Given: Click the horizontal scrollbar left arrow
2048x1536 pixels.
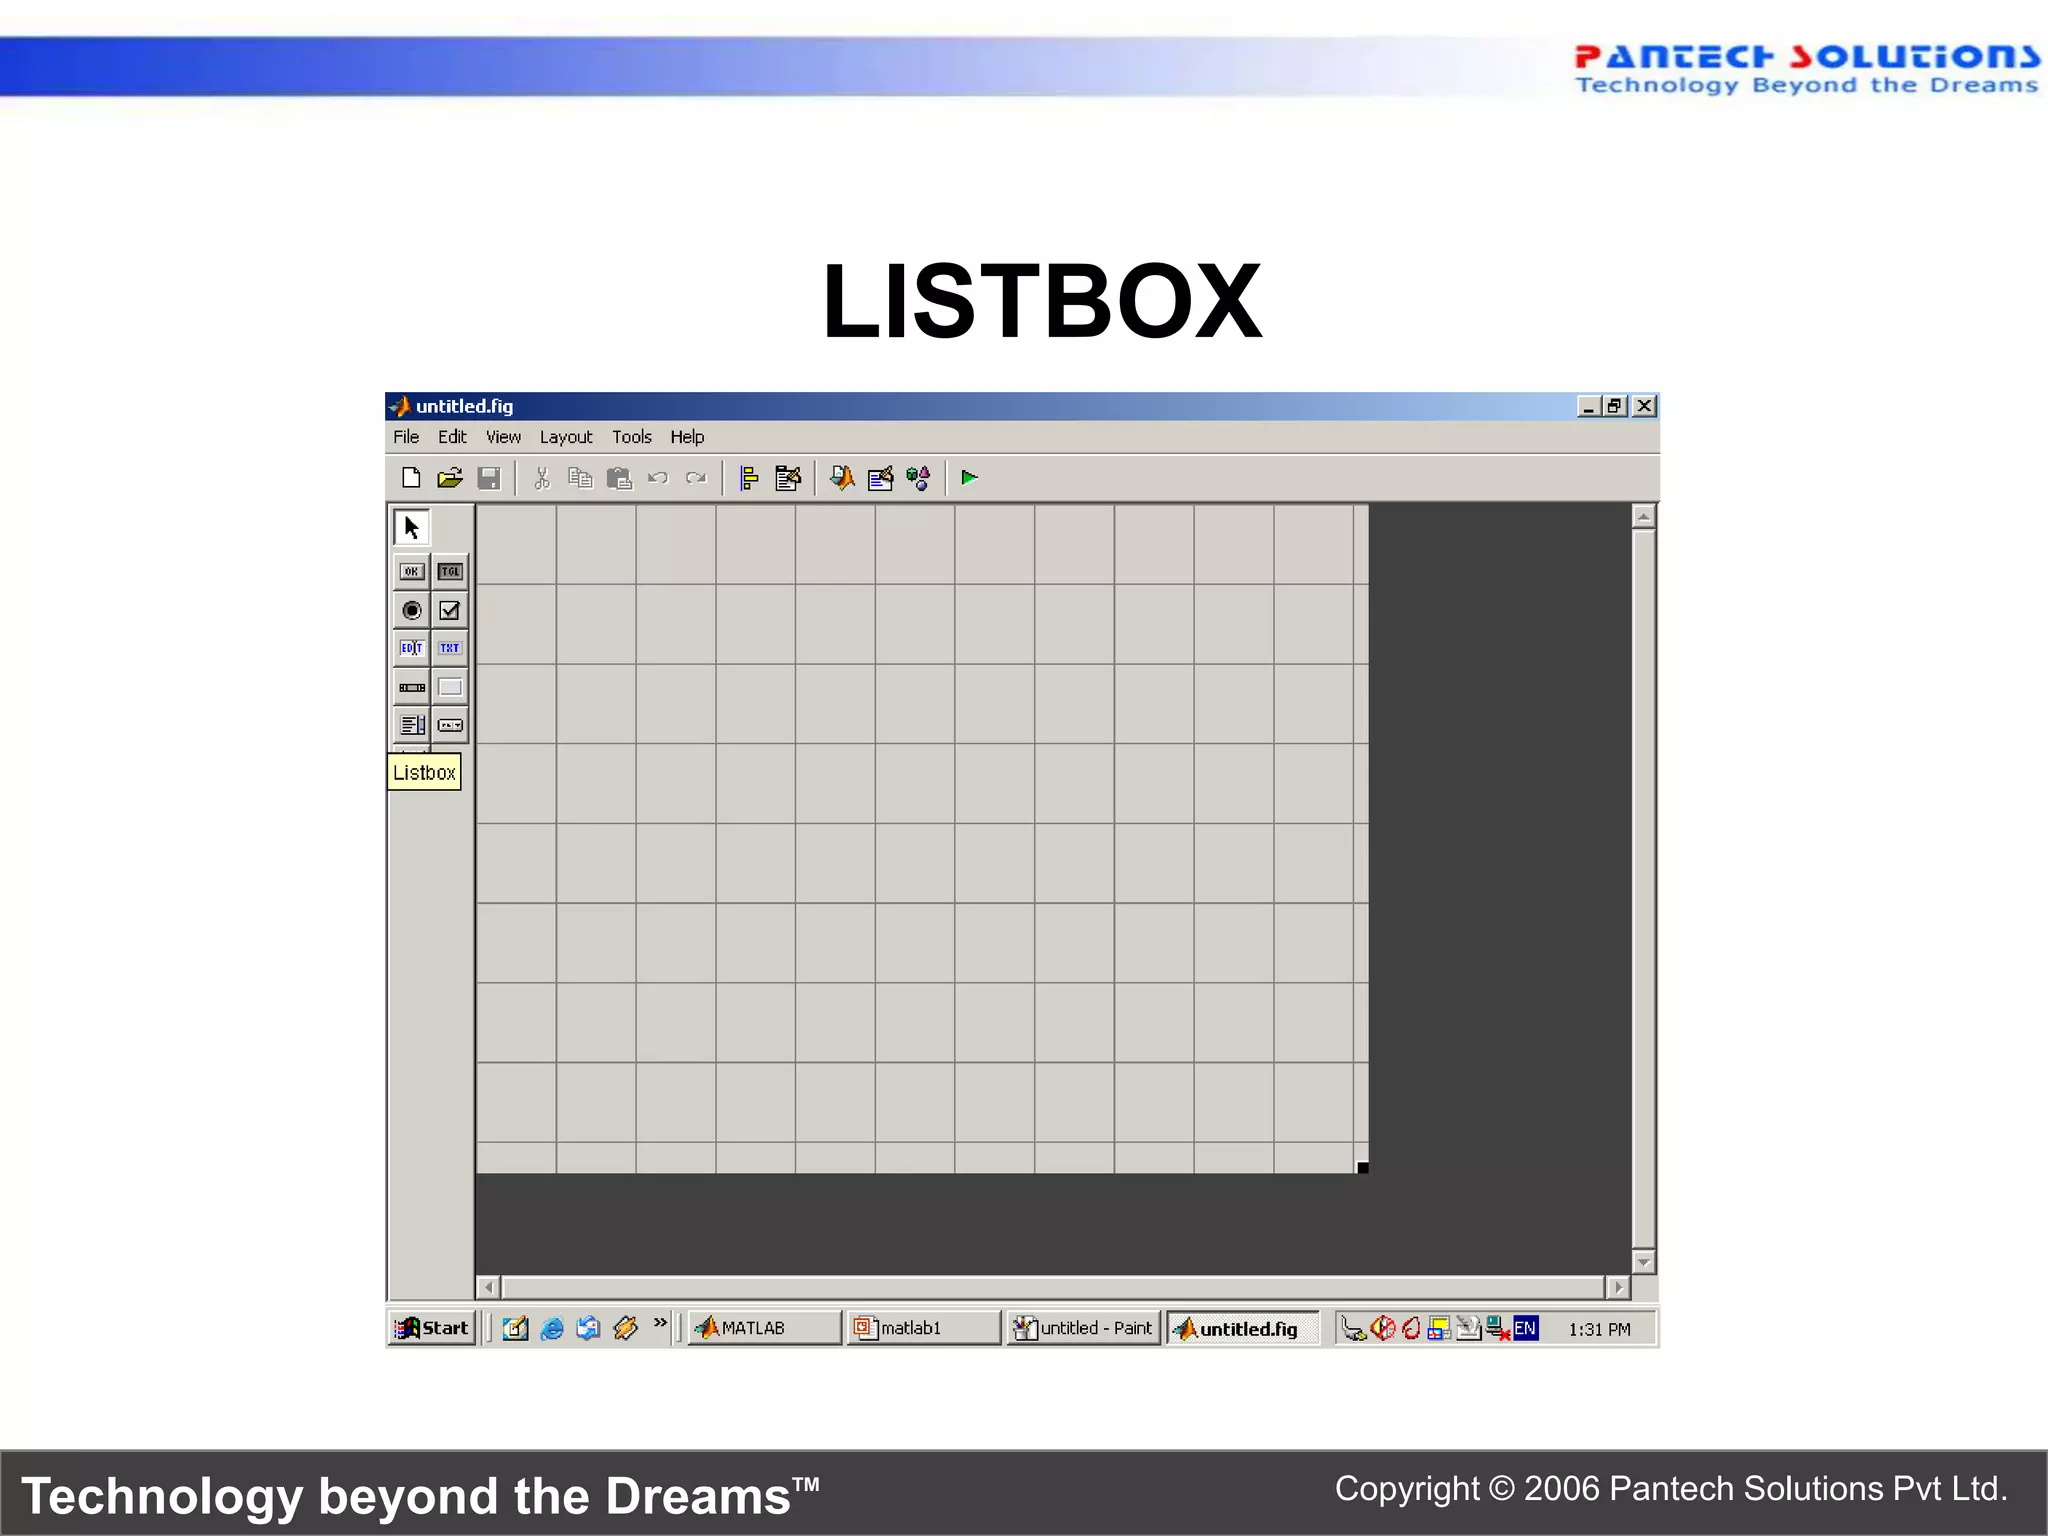Looking at the screenshot, I should (489, 1288).
